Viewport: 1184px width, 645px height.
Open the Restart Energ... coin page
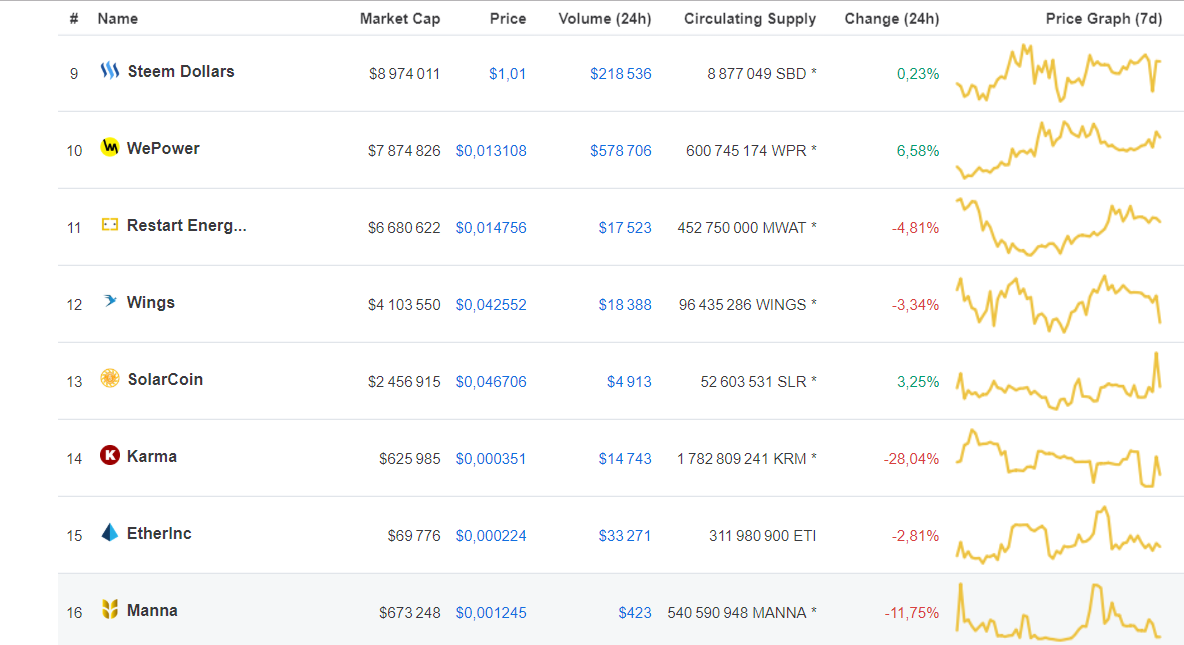187,226
